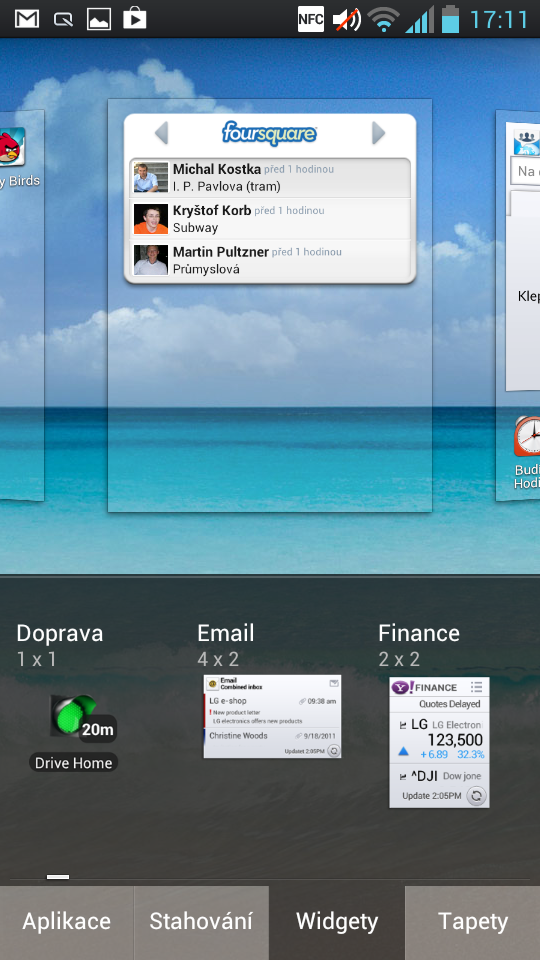Tap the picture notification icon in status bar
The image size is (540, 960).
[99, 19]
